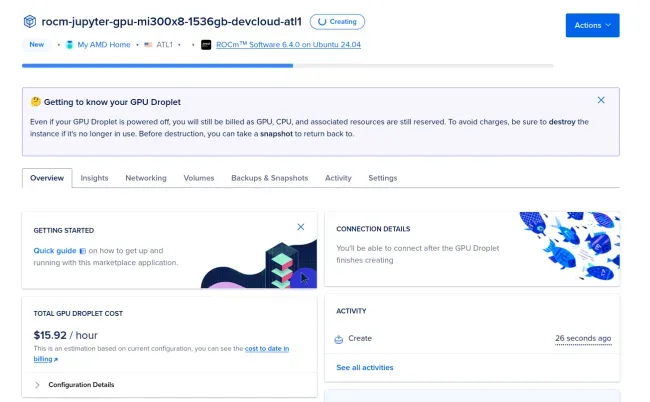Follow the See all activities link

[x=365, y=368]
